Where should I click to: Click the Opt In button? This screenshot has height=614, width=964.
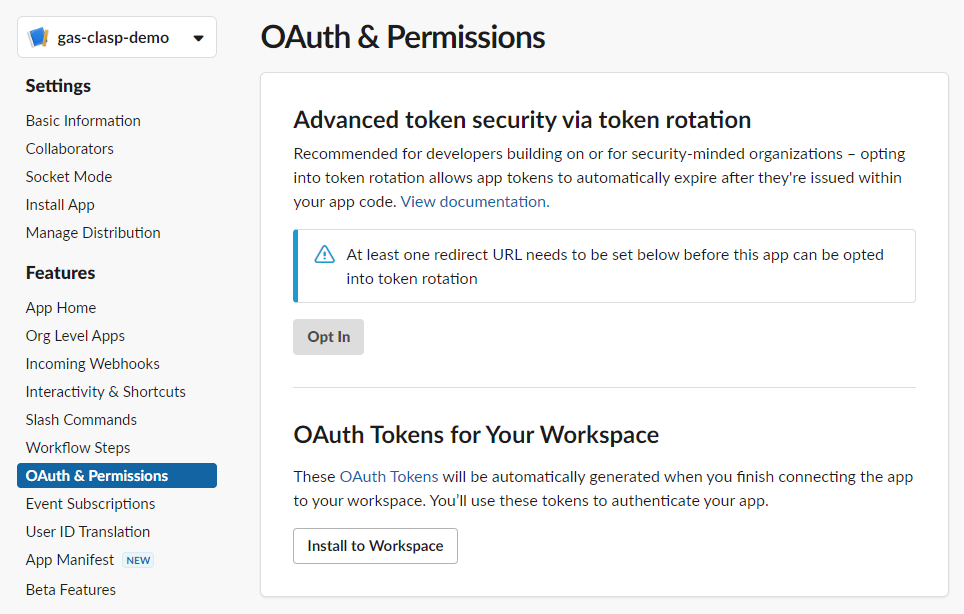328,337
